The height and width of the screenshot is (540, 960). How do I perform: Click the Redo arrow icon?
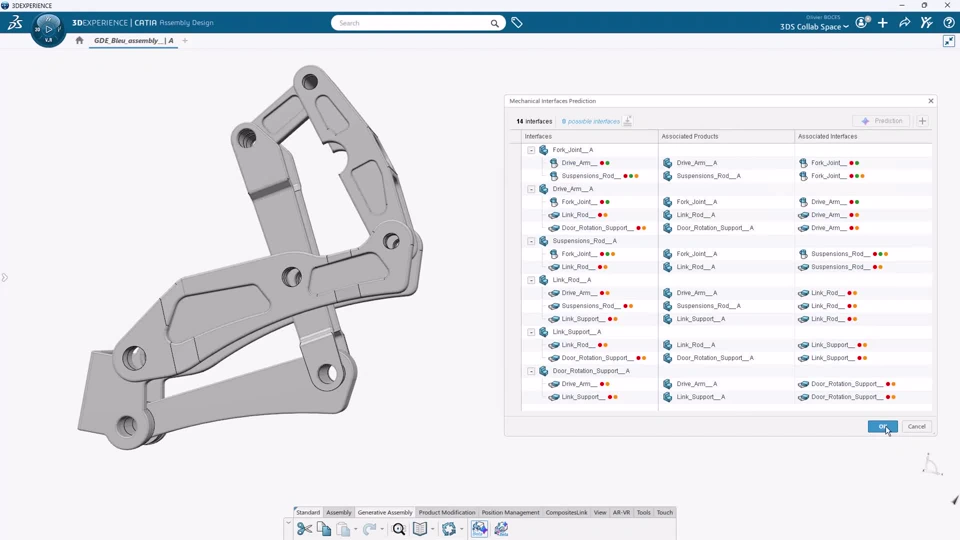point(369,529)
